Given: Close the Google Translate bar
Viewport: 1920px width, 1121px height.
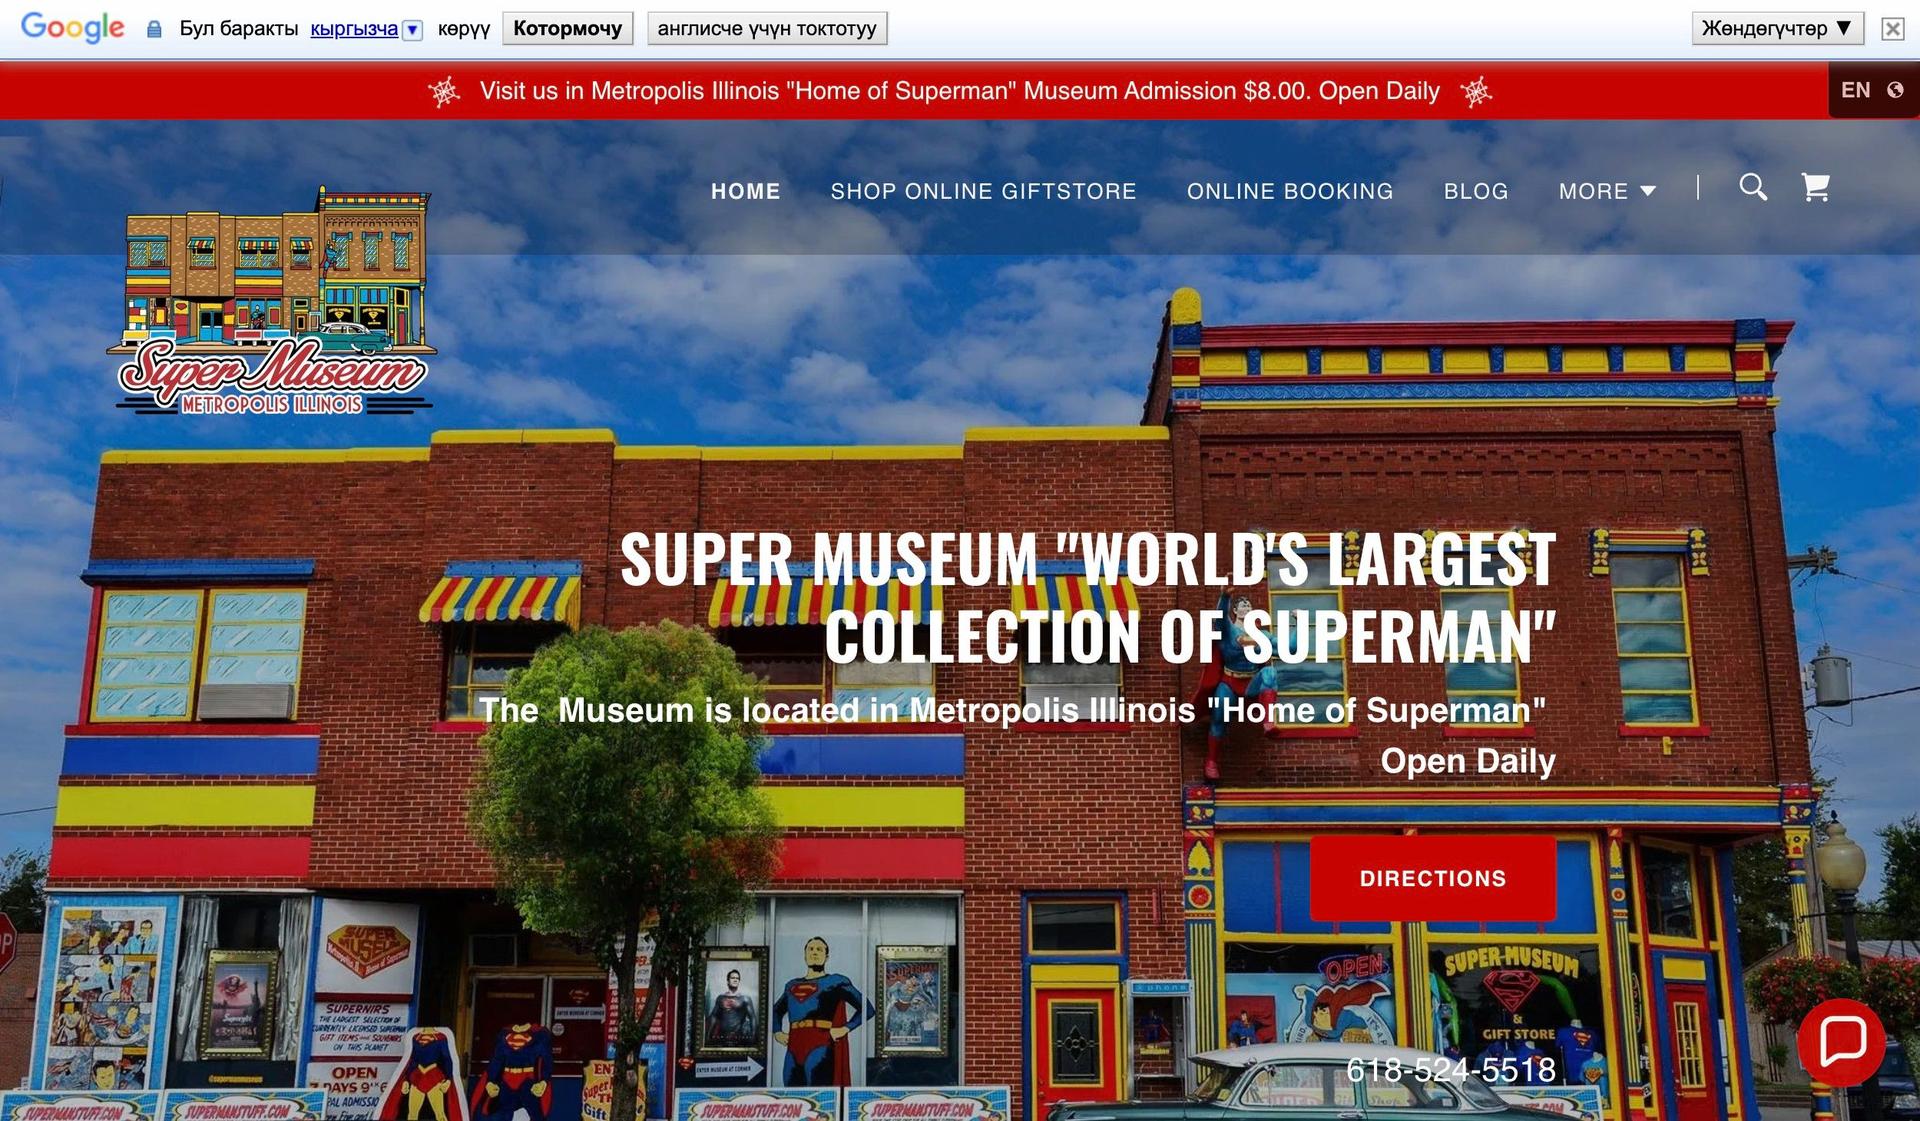Looking at the screenshot, I should pos(1892,29).
